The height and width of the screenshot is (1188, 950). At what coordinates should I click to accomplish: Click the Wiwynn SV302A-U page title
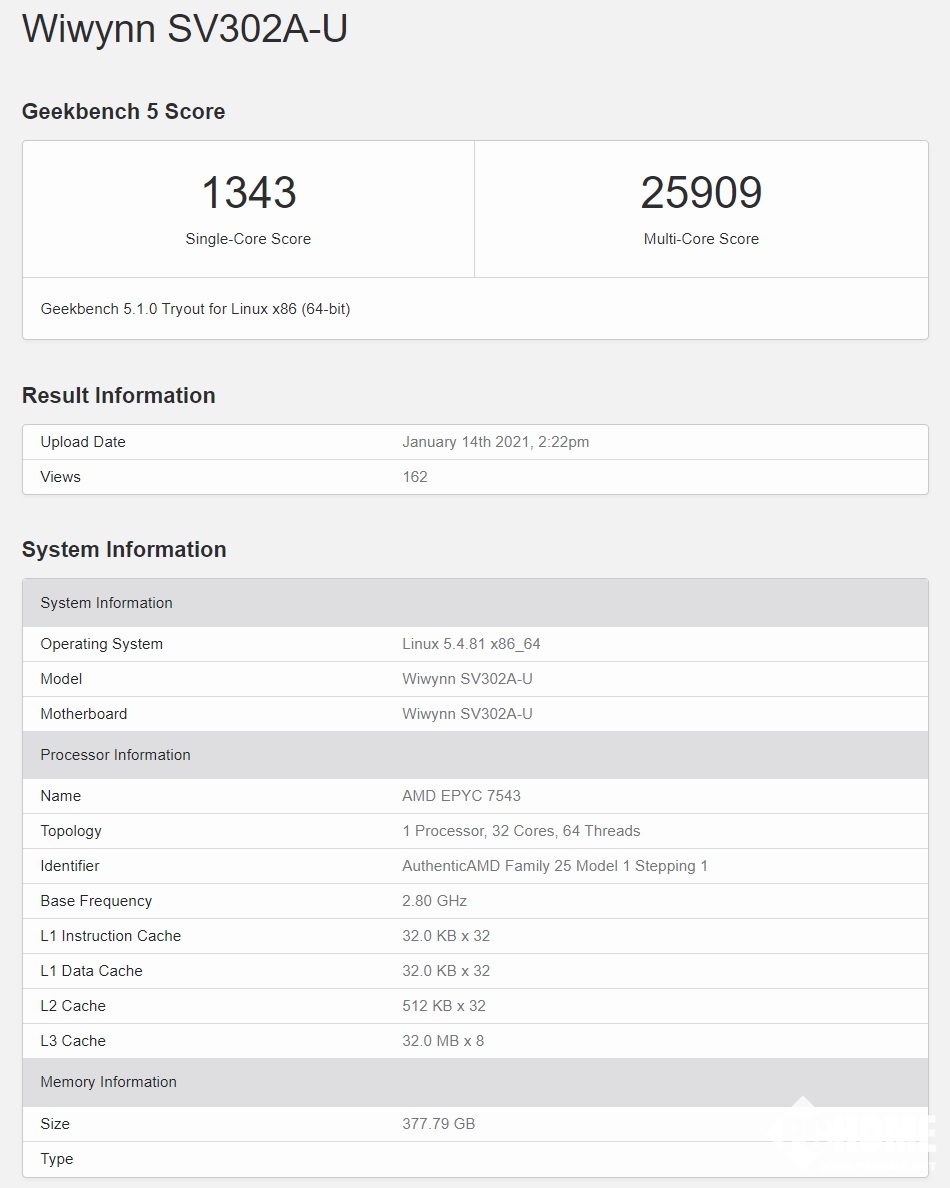pos(184,29)
